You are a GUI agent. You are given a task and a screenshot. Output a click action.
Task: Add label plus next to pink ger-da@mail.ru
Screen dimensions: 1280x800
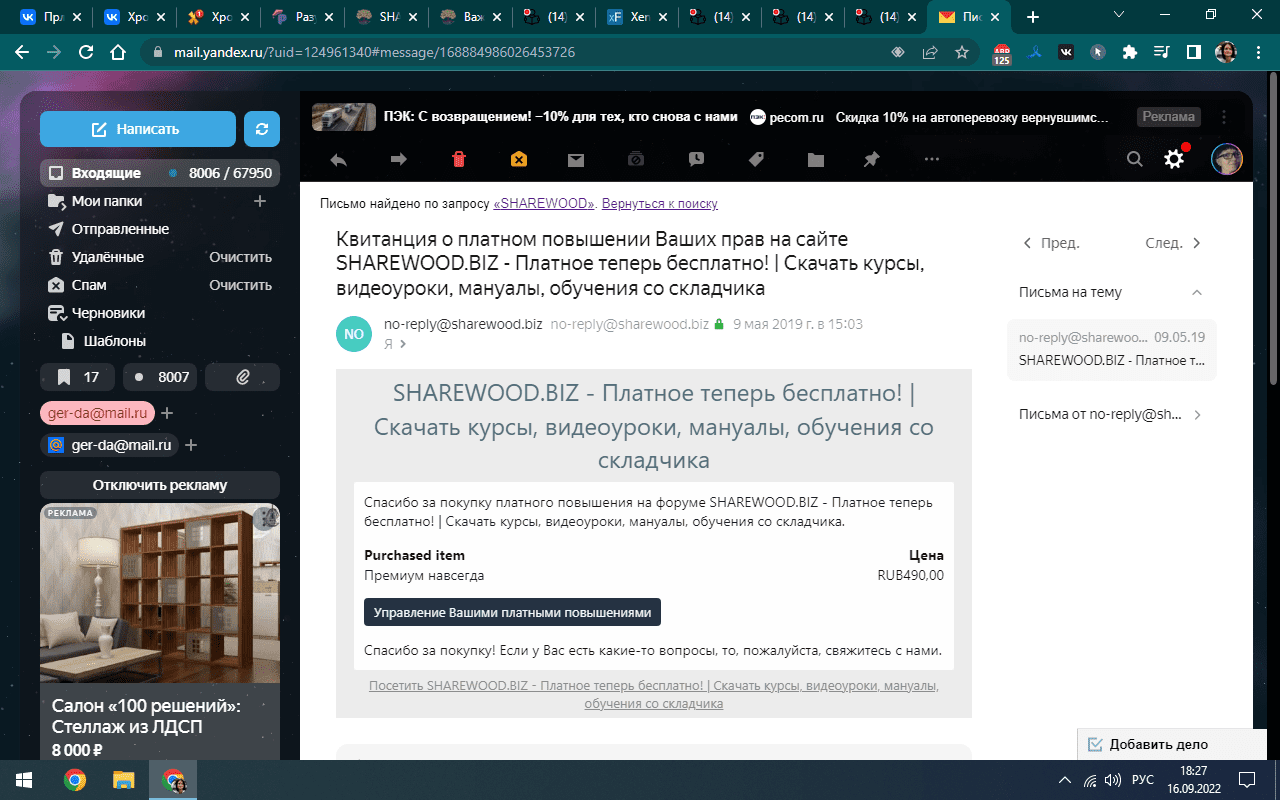click(168, 413)
